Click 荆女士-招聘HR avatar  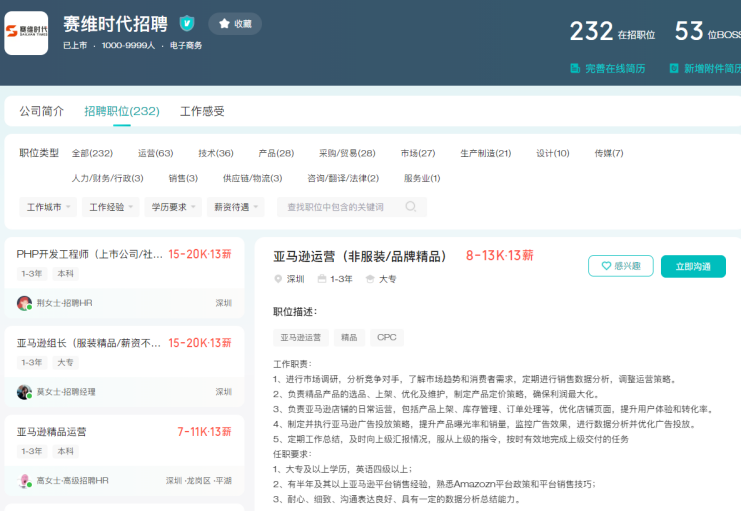pos(24,303)
